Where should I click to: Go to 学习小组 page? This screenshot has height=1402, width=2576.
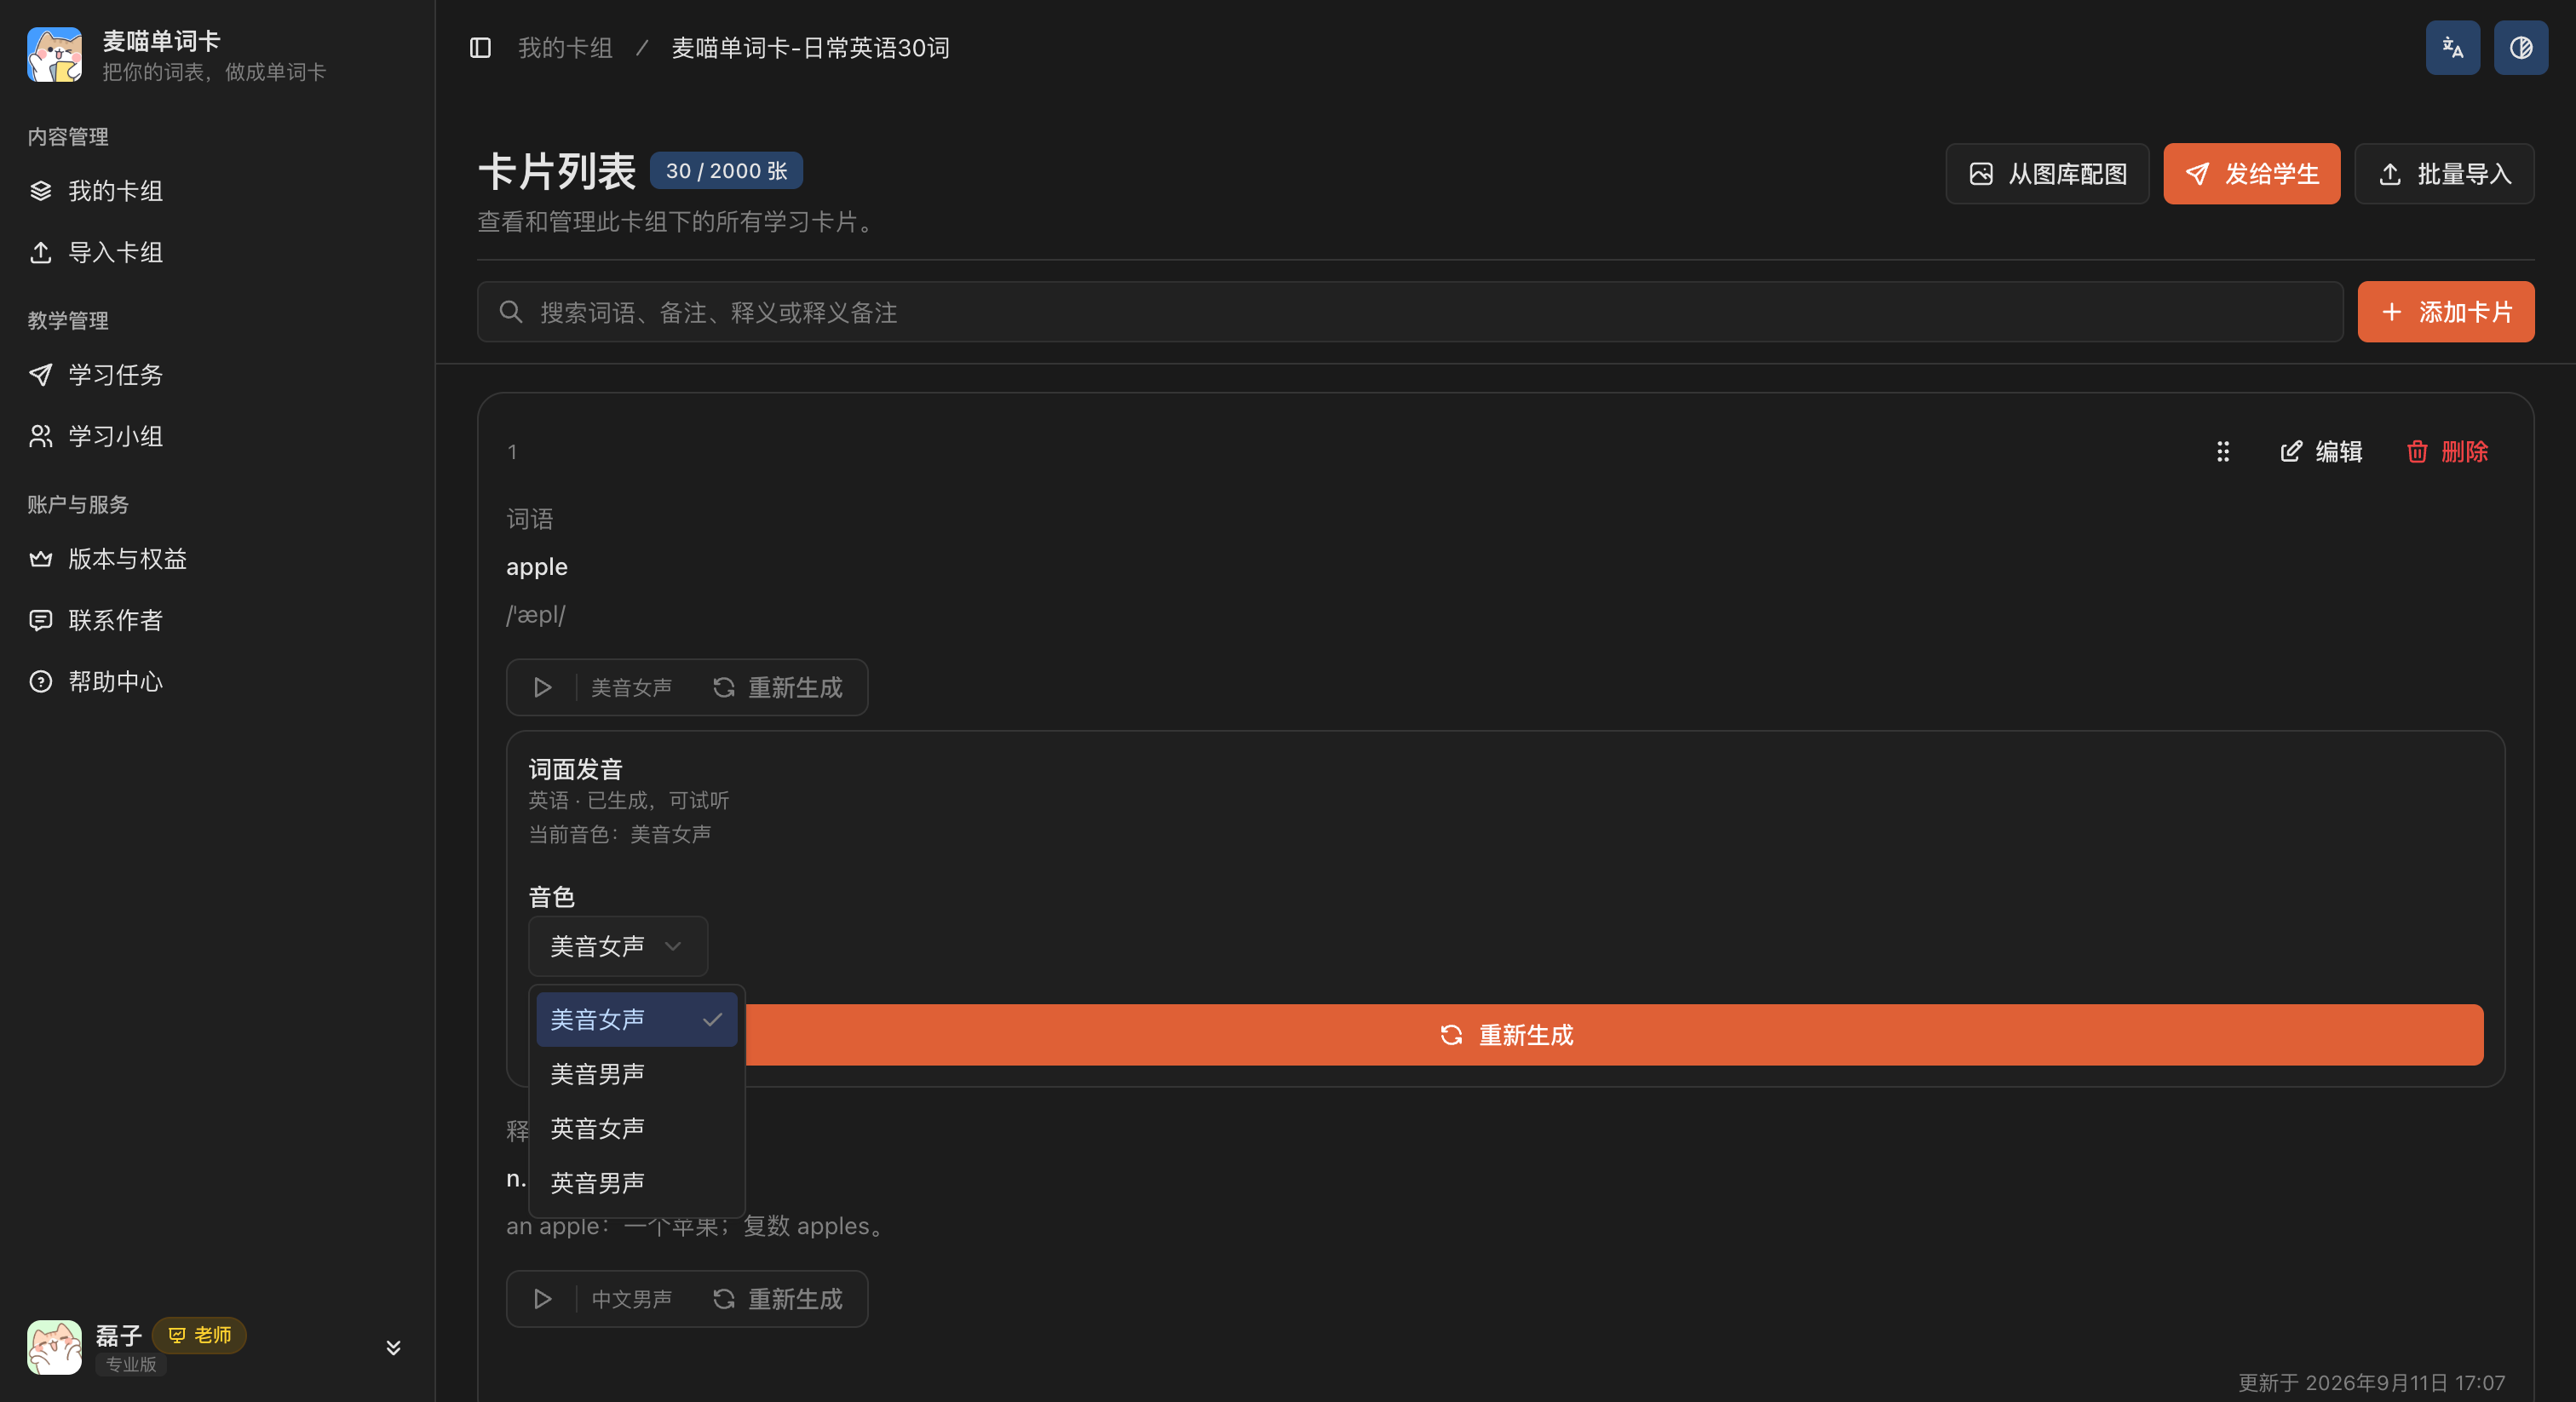[217, 436]
